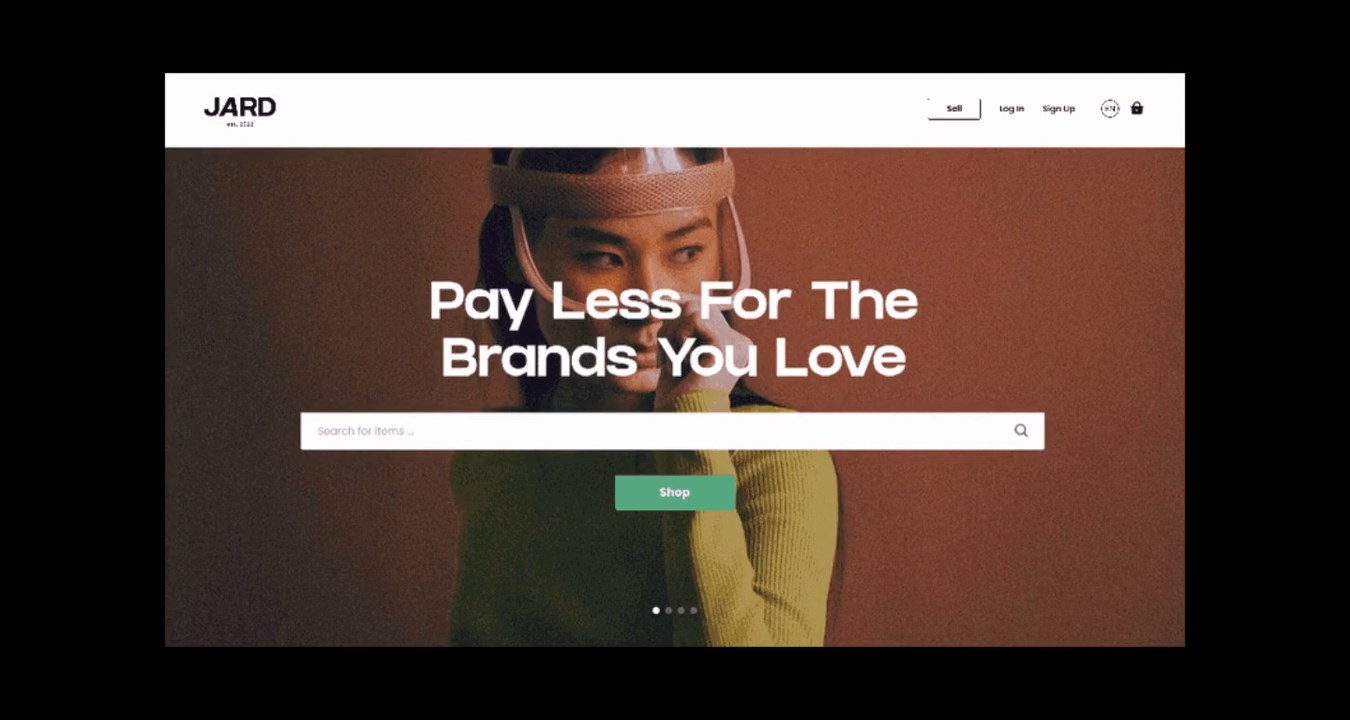1350x720 pixels.
Task: Open the Sign Up link
Action: coord(1058,109)
